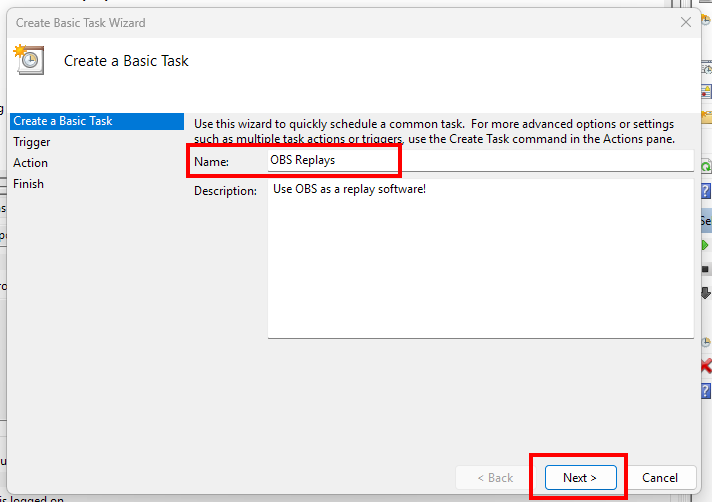
Task: Click the "Create a Basic Task" header title
Action: 126,61
